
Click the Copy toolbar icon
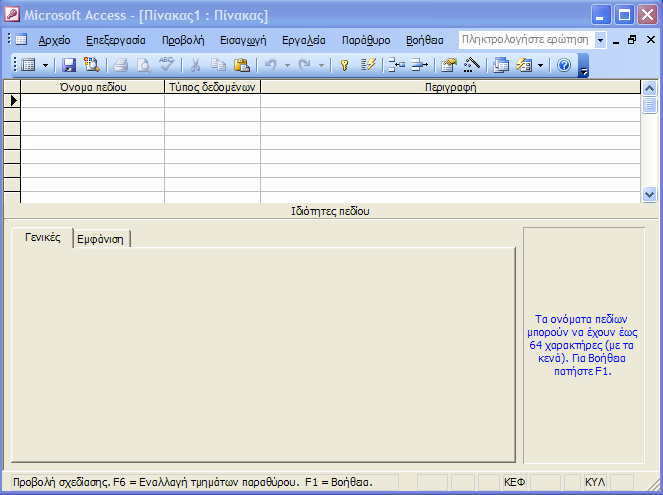[x=218, y=65]
